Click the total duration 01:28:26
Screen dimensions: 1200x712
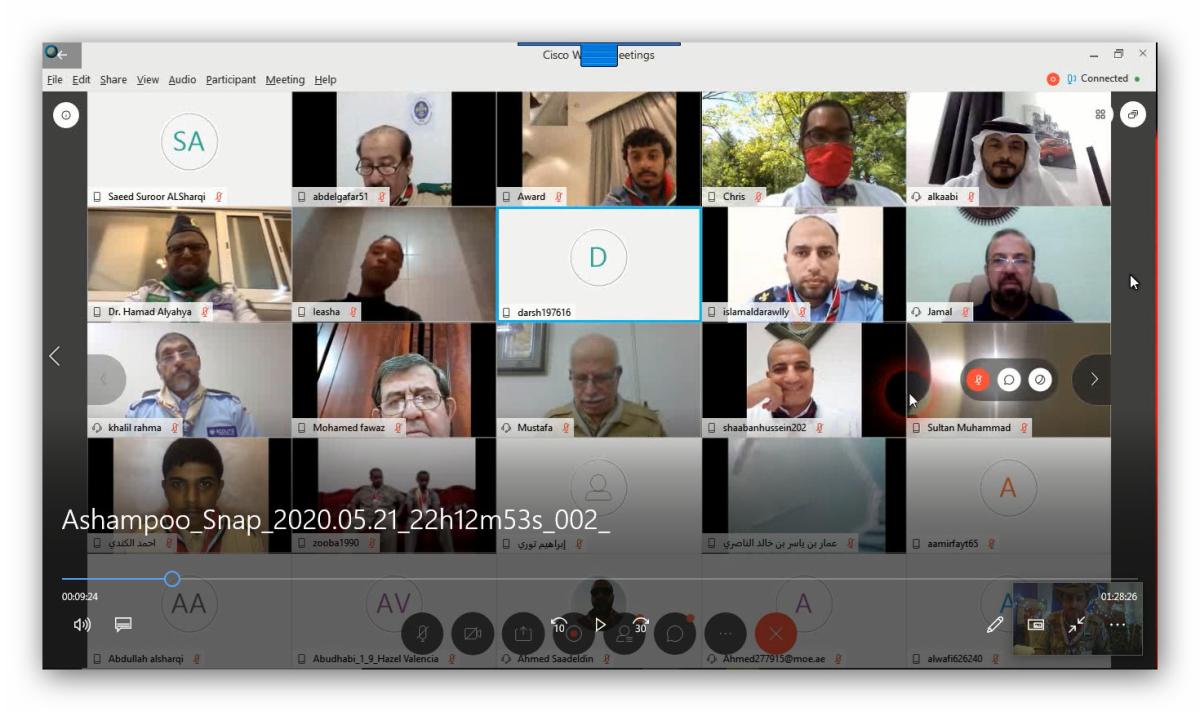pyautogui.click(x=1119, y=597)
